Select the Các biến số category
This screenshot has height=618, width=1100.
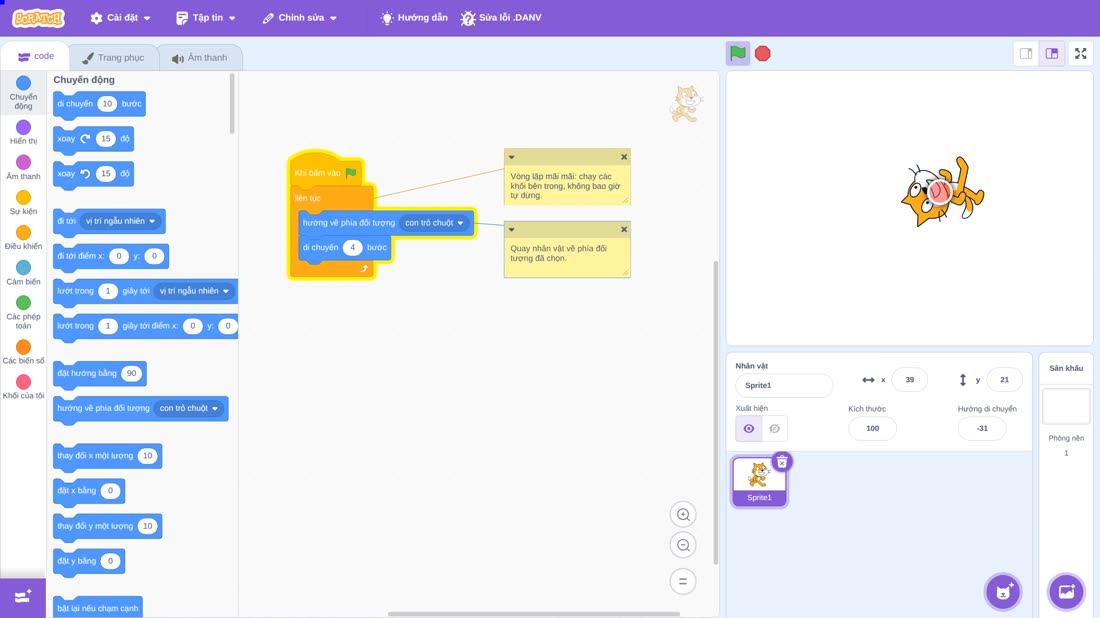coord(23,352)
